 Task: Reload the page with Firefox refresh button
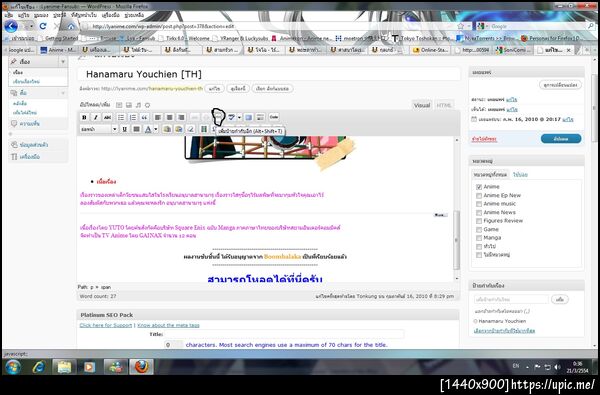click(43, 26)
